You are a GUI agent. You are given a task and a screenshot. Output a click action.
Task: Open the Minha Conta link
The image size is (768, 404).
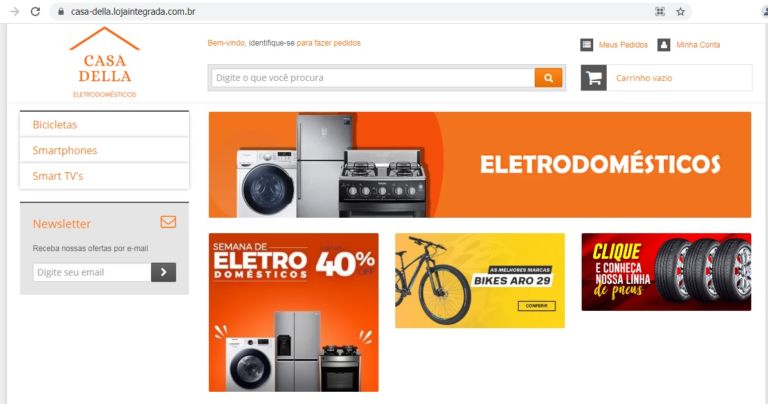point(698,45)
